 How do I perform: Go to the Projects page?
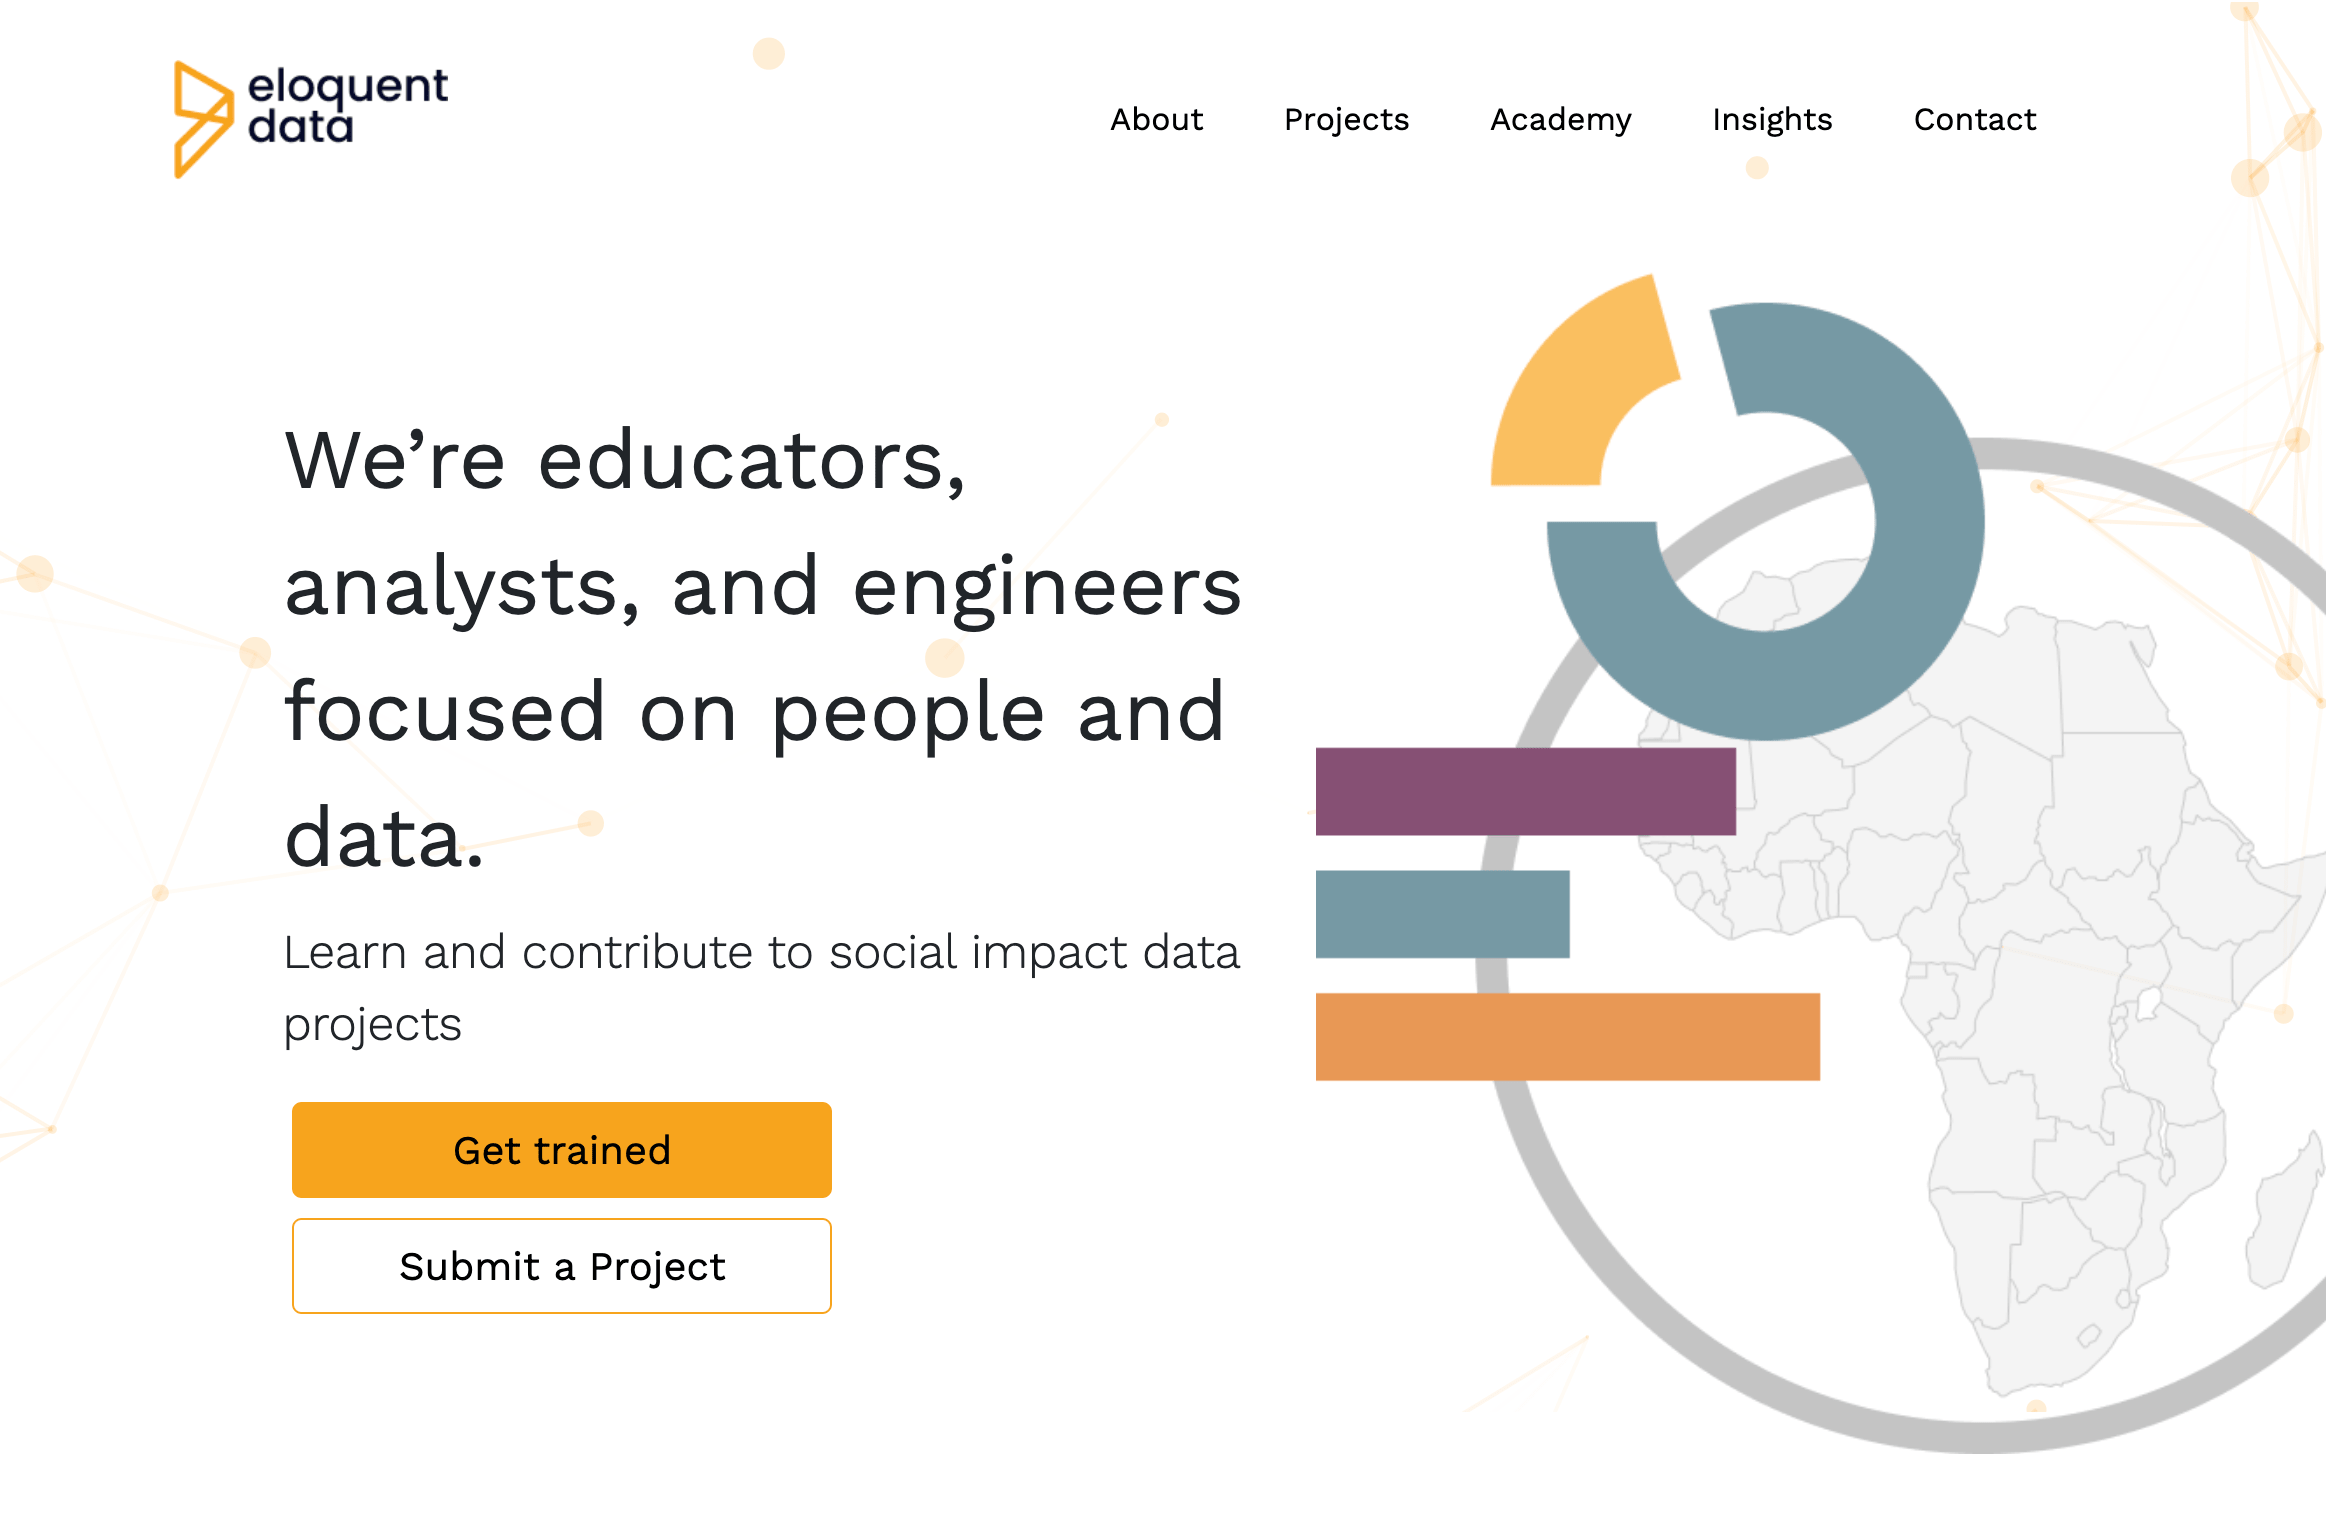pyautogui.click(x=1346, y=120)
